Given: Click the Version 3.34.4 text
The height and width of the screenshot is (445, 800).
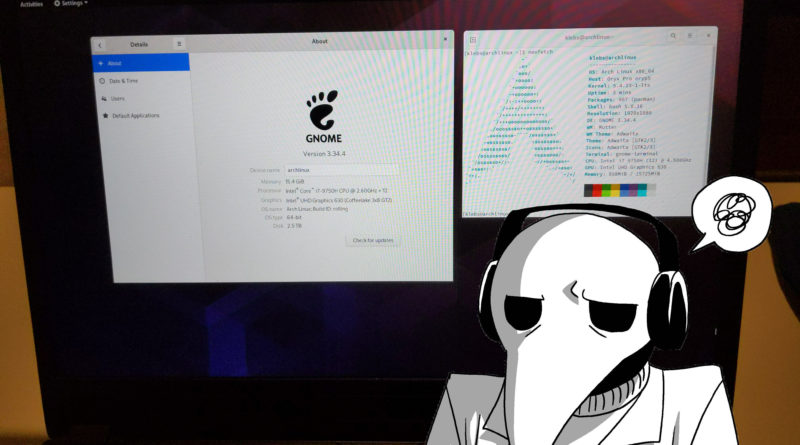Looking at the screenshot, I should click(324, 154).
